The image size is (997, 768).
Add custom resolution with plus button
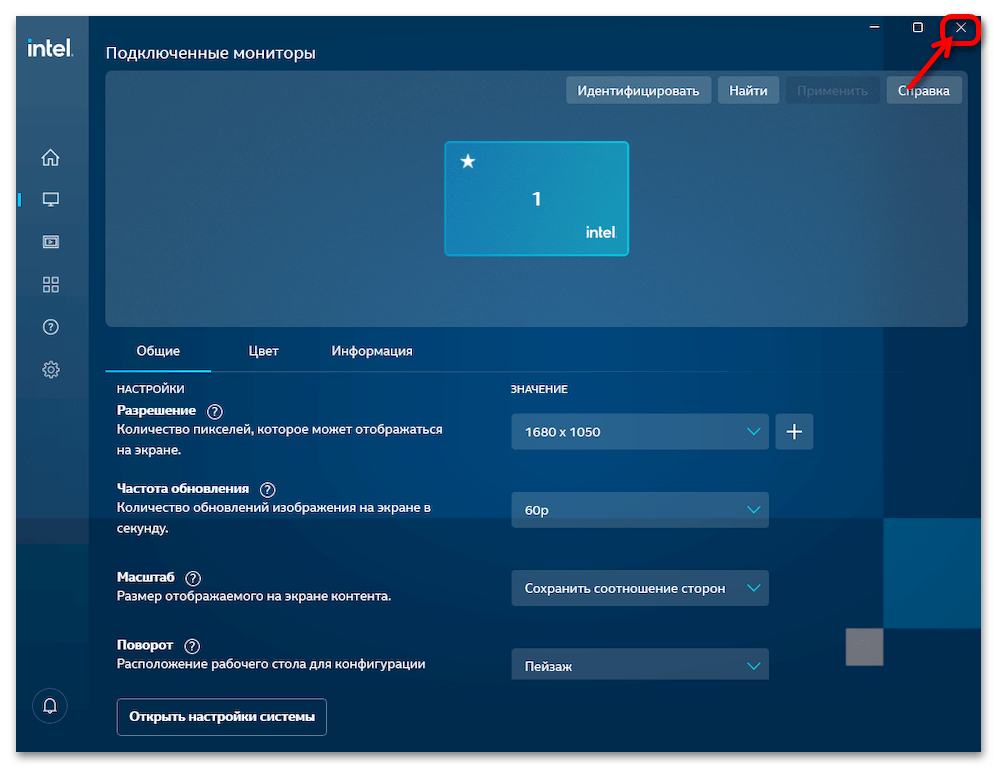794,432
